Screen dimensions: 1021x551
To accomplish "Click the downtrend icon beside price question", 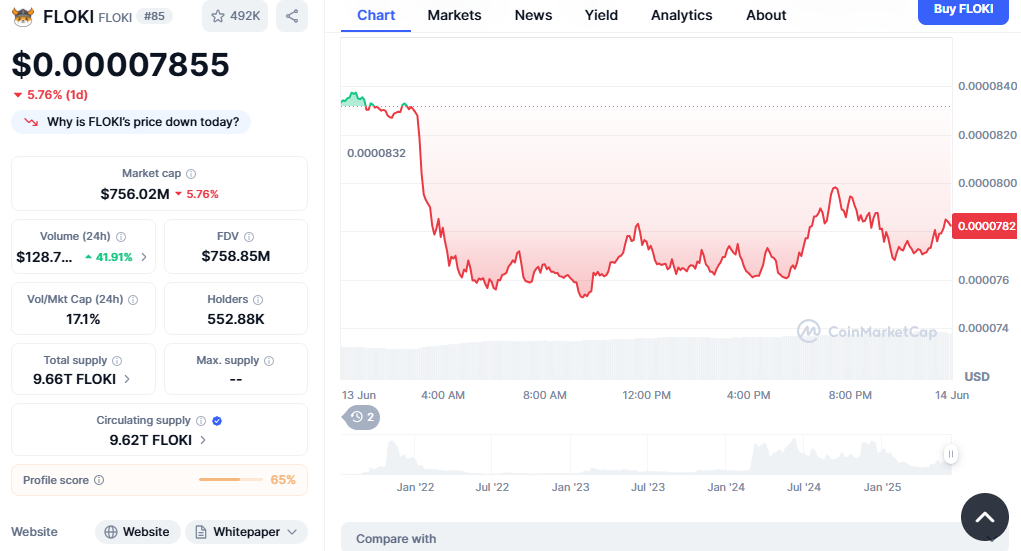I will [31, 122].
